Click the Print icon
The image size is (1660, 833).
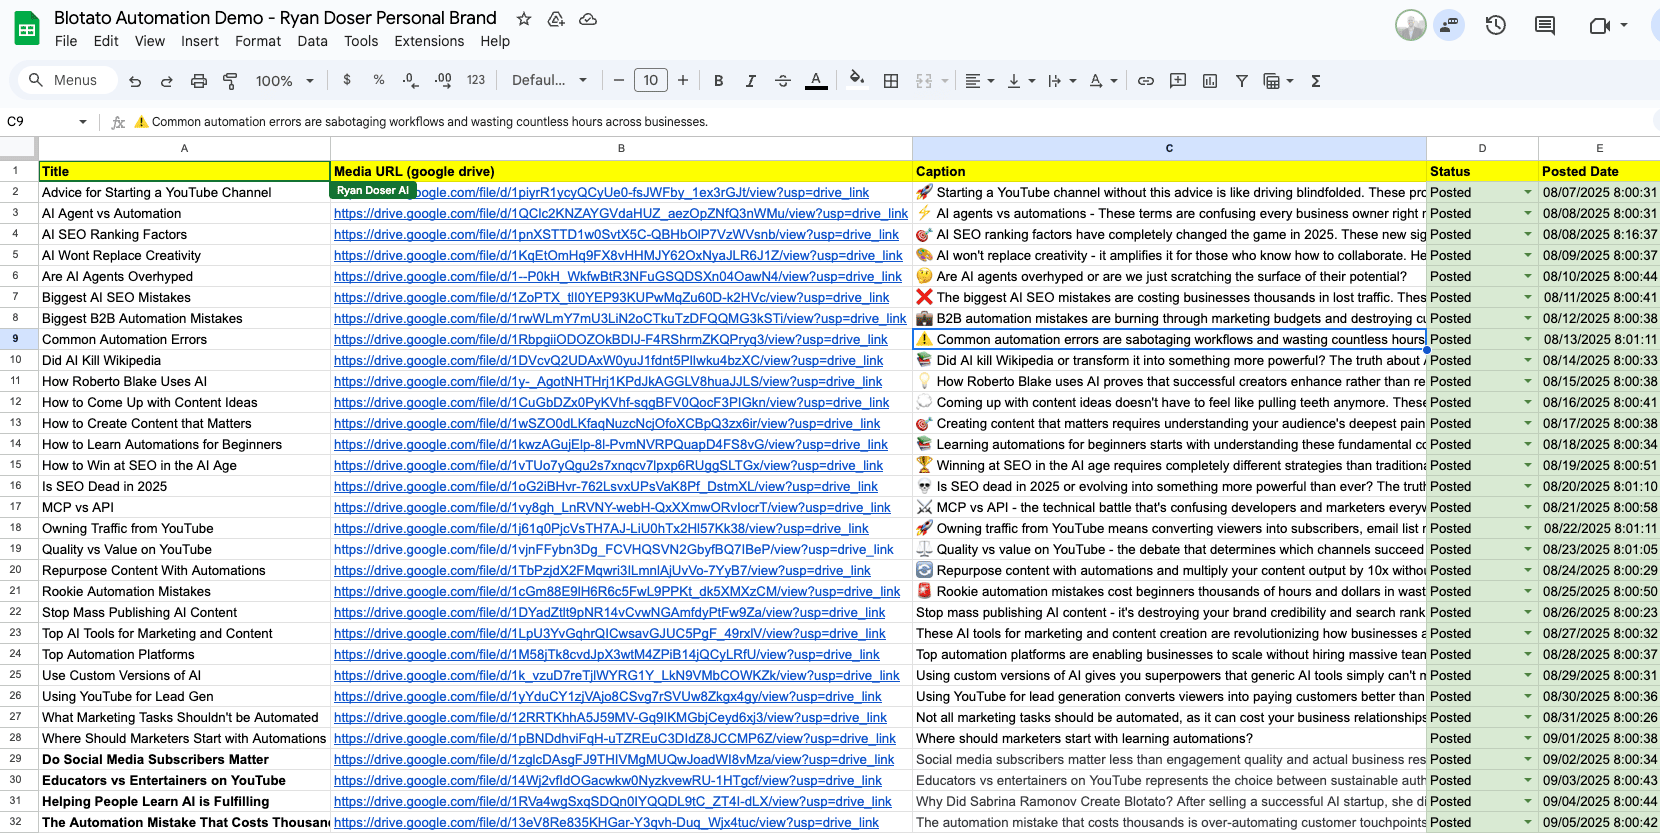point(199,81)
